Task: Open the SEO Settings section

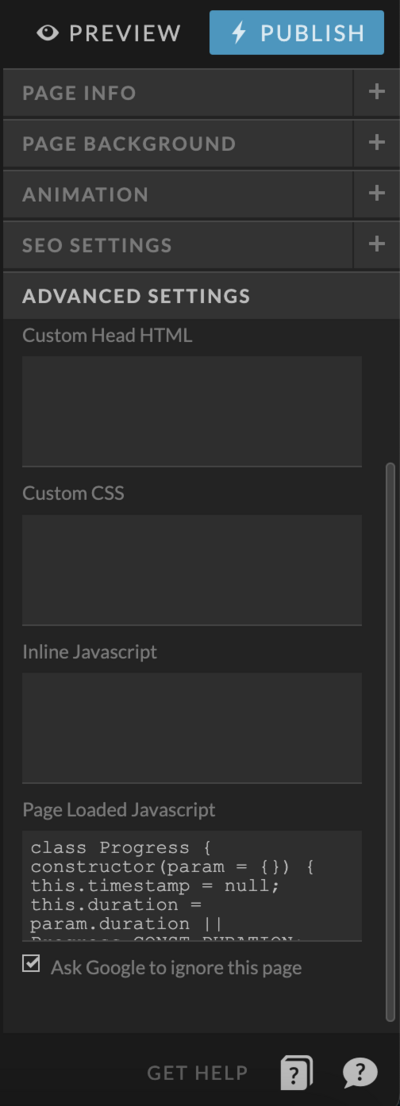Action: tap(178, 245)
